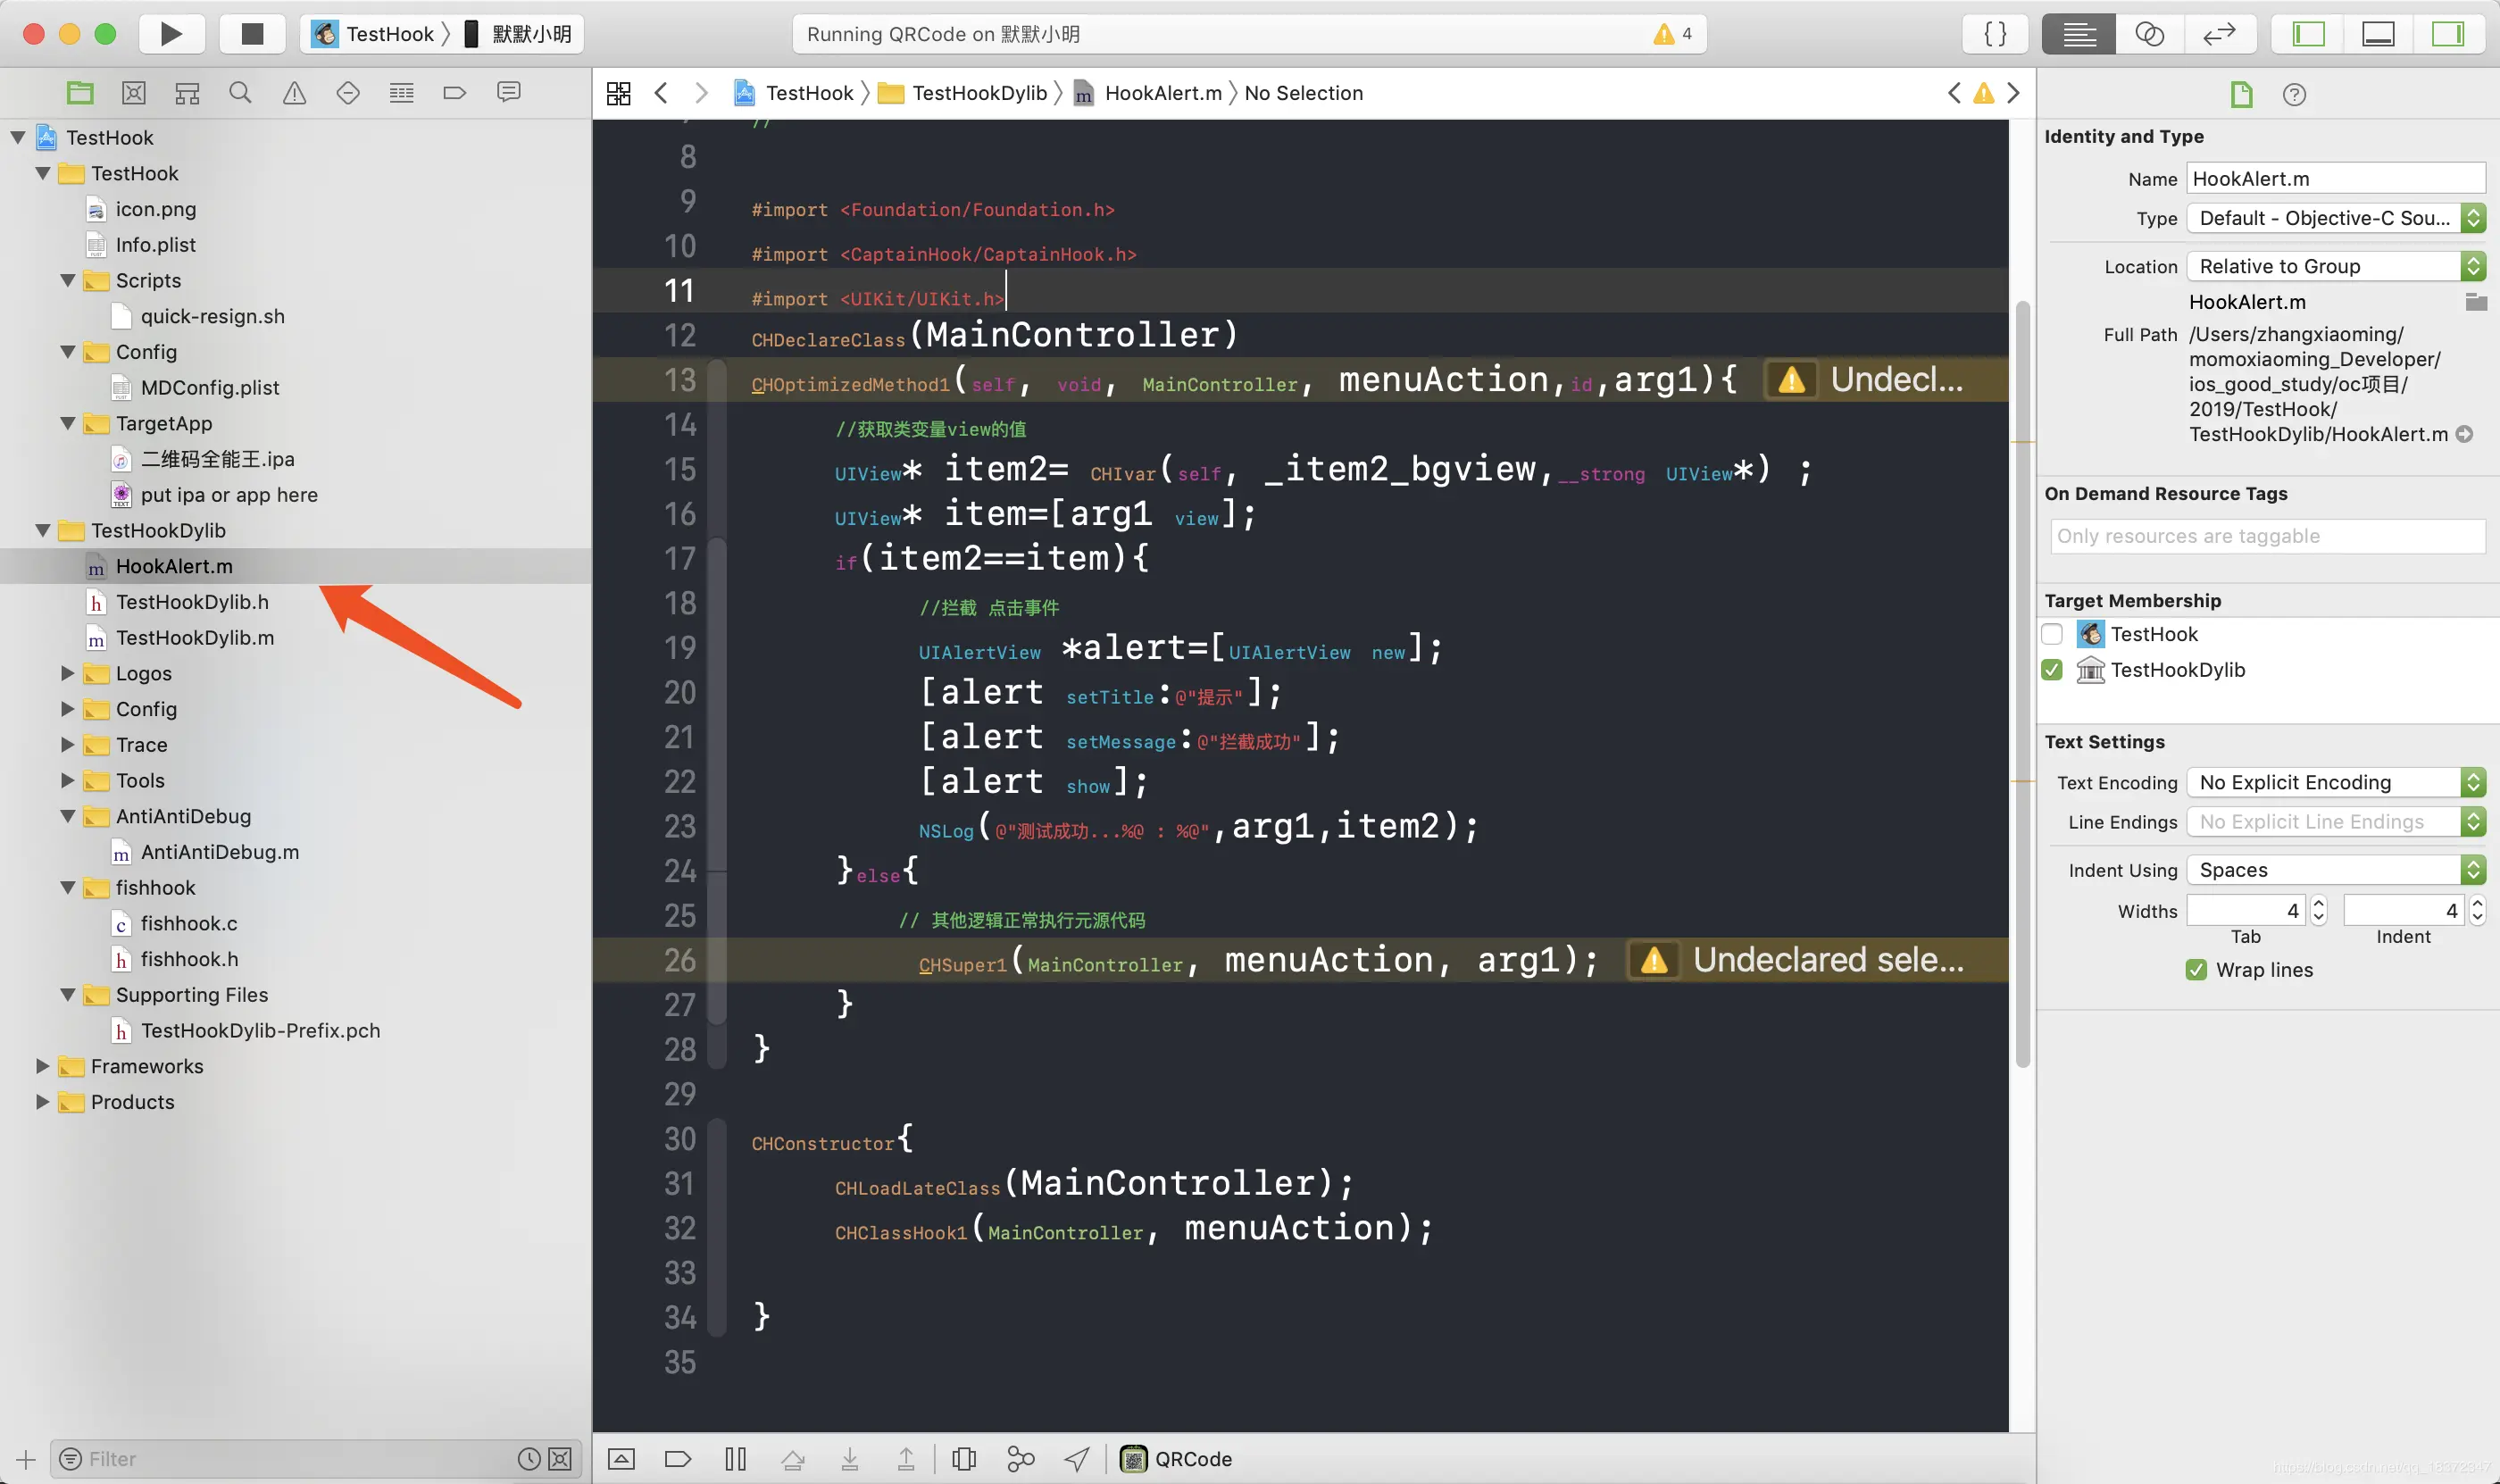
Task: Expand the Logos folder
Action: [68, 673]
